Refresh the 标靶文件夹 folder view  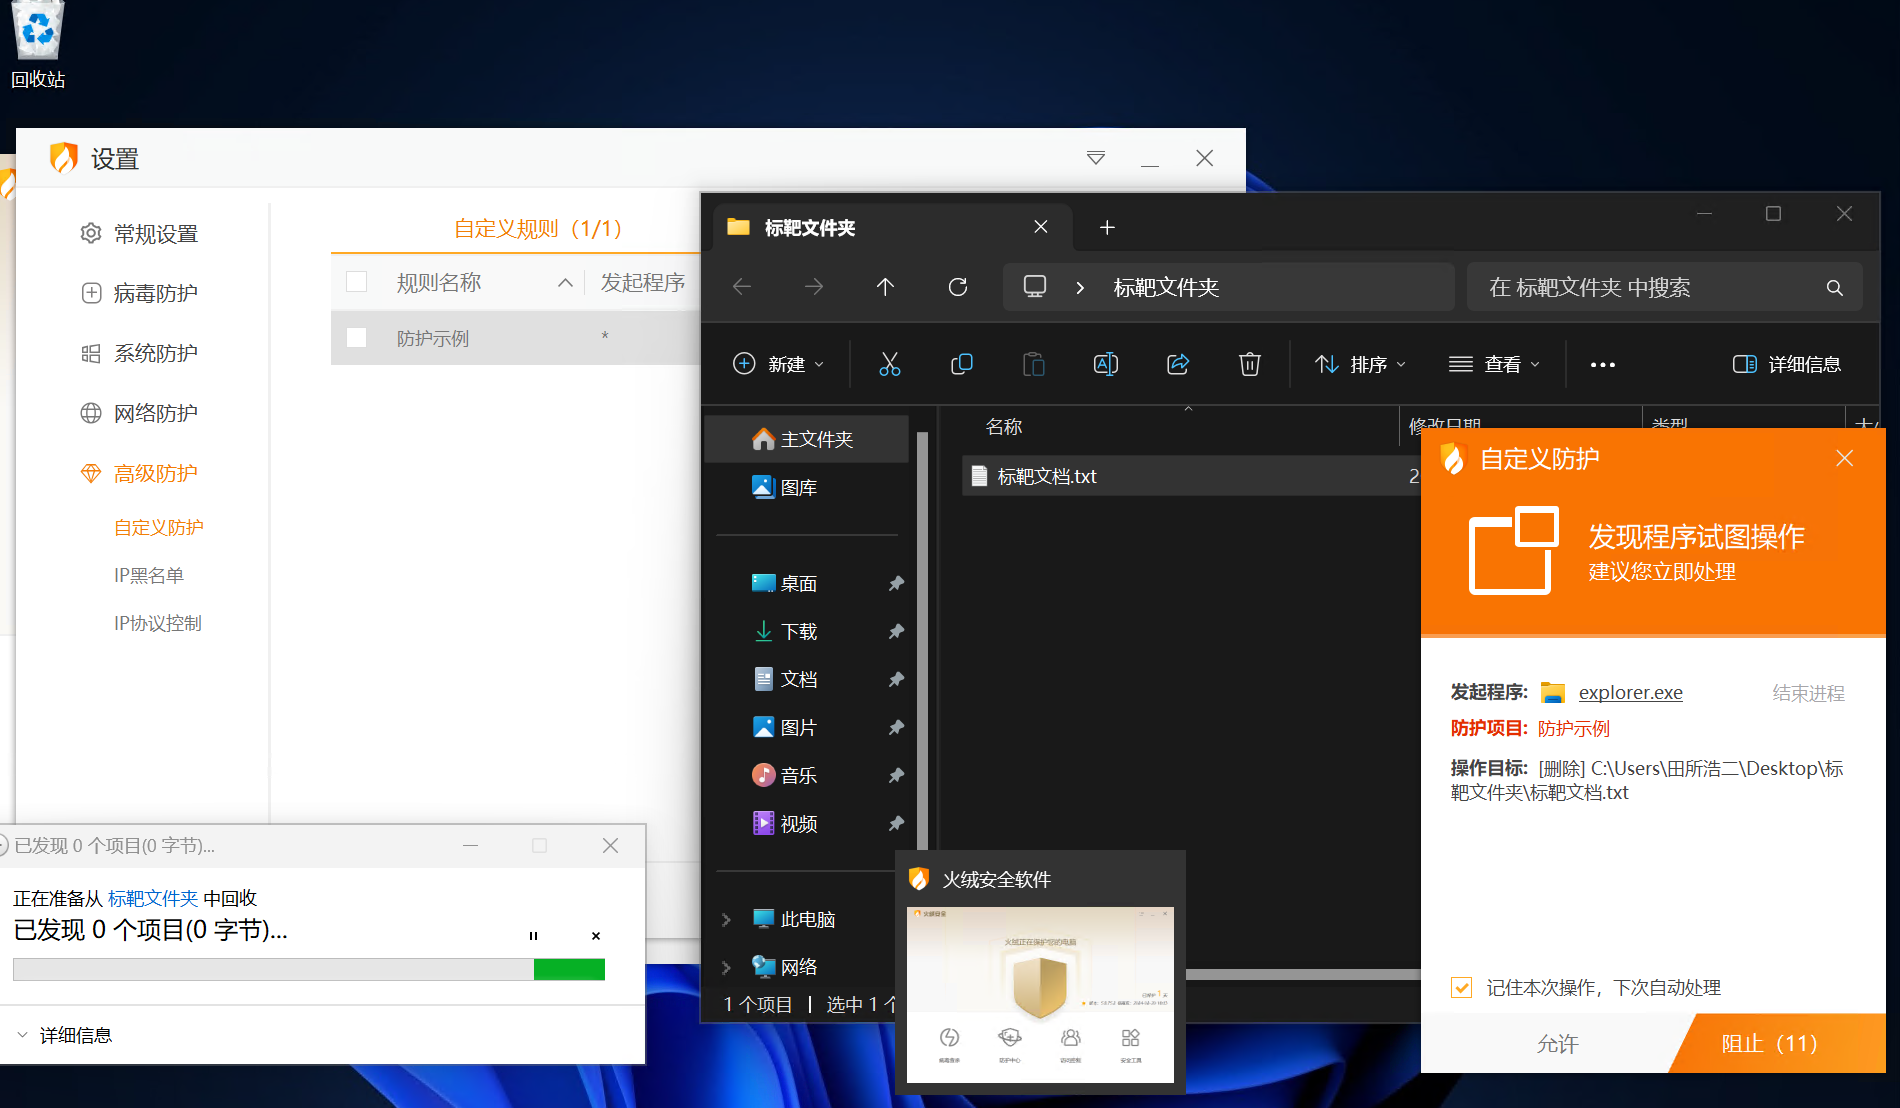click(958, 287)
